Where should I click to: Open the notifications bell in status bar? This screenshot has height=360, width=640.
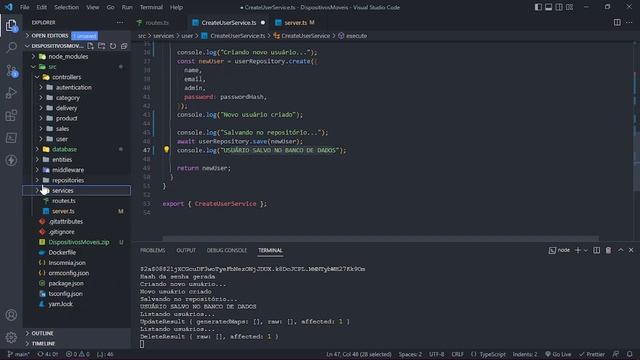tap(629, 354)
